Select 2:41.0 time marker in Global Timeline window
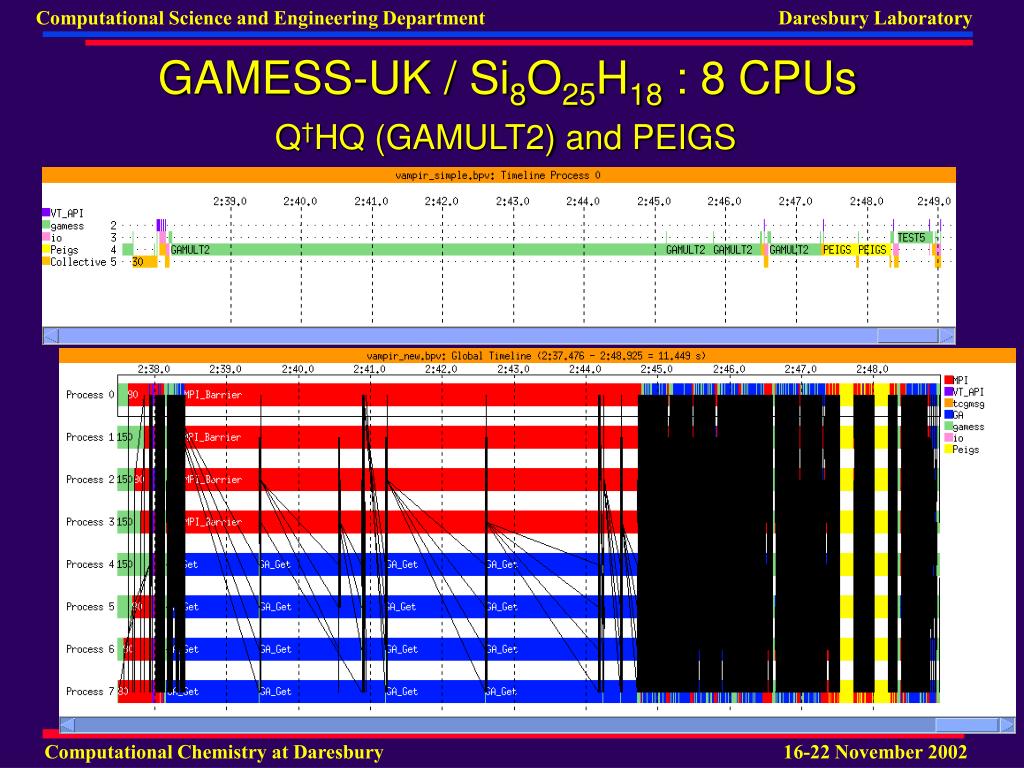1024x768 pixels. (370, 369)
